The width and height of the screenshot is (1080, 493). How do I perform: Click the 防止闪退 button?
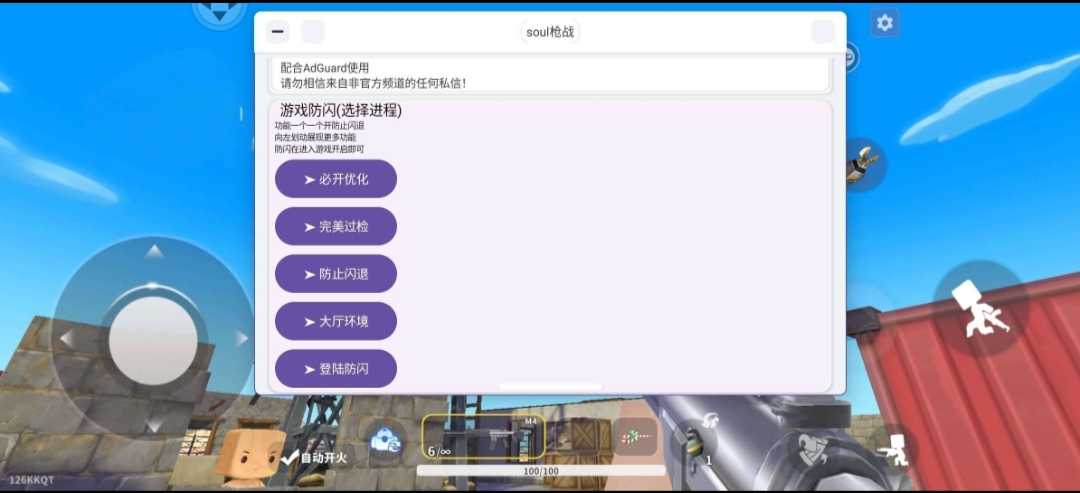tap(335, 274)
